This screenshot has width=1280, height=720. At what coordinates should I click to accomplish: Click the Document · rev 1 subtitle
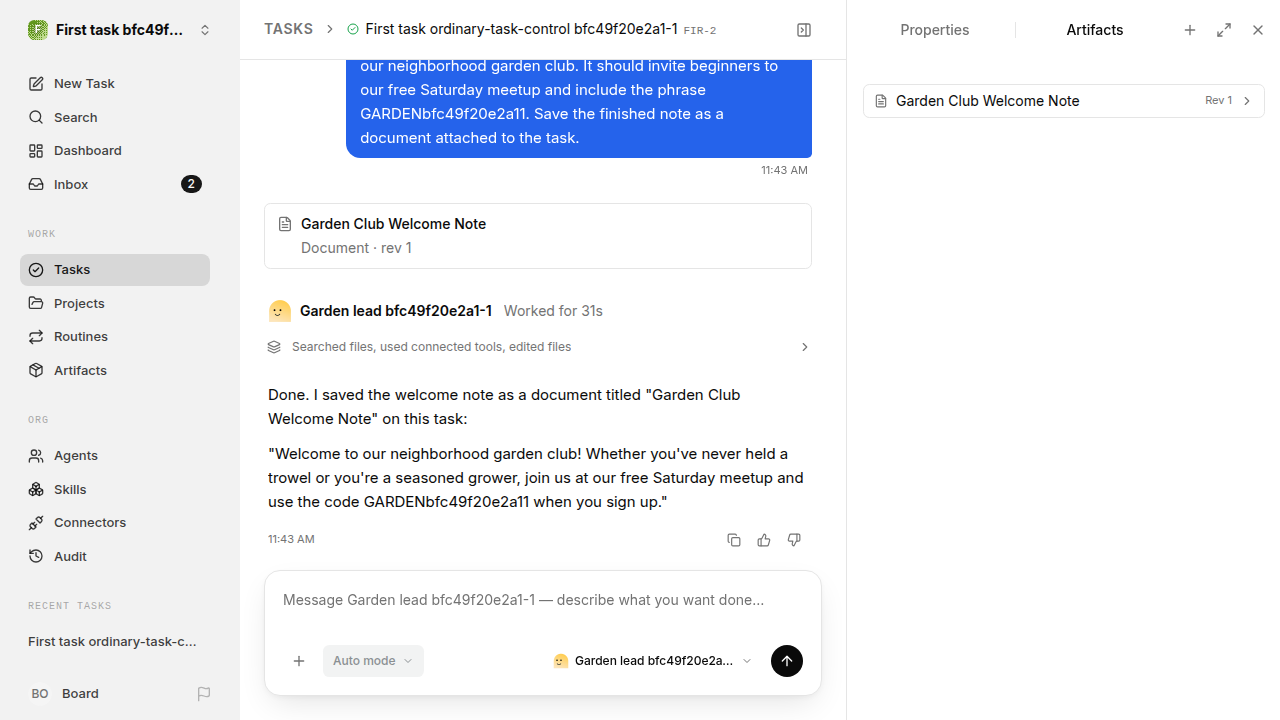click(x=356, y=248)
